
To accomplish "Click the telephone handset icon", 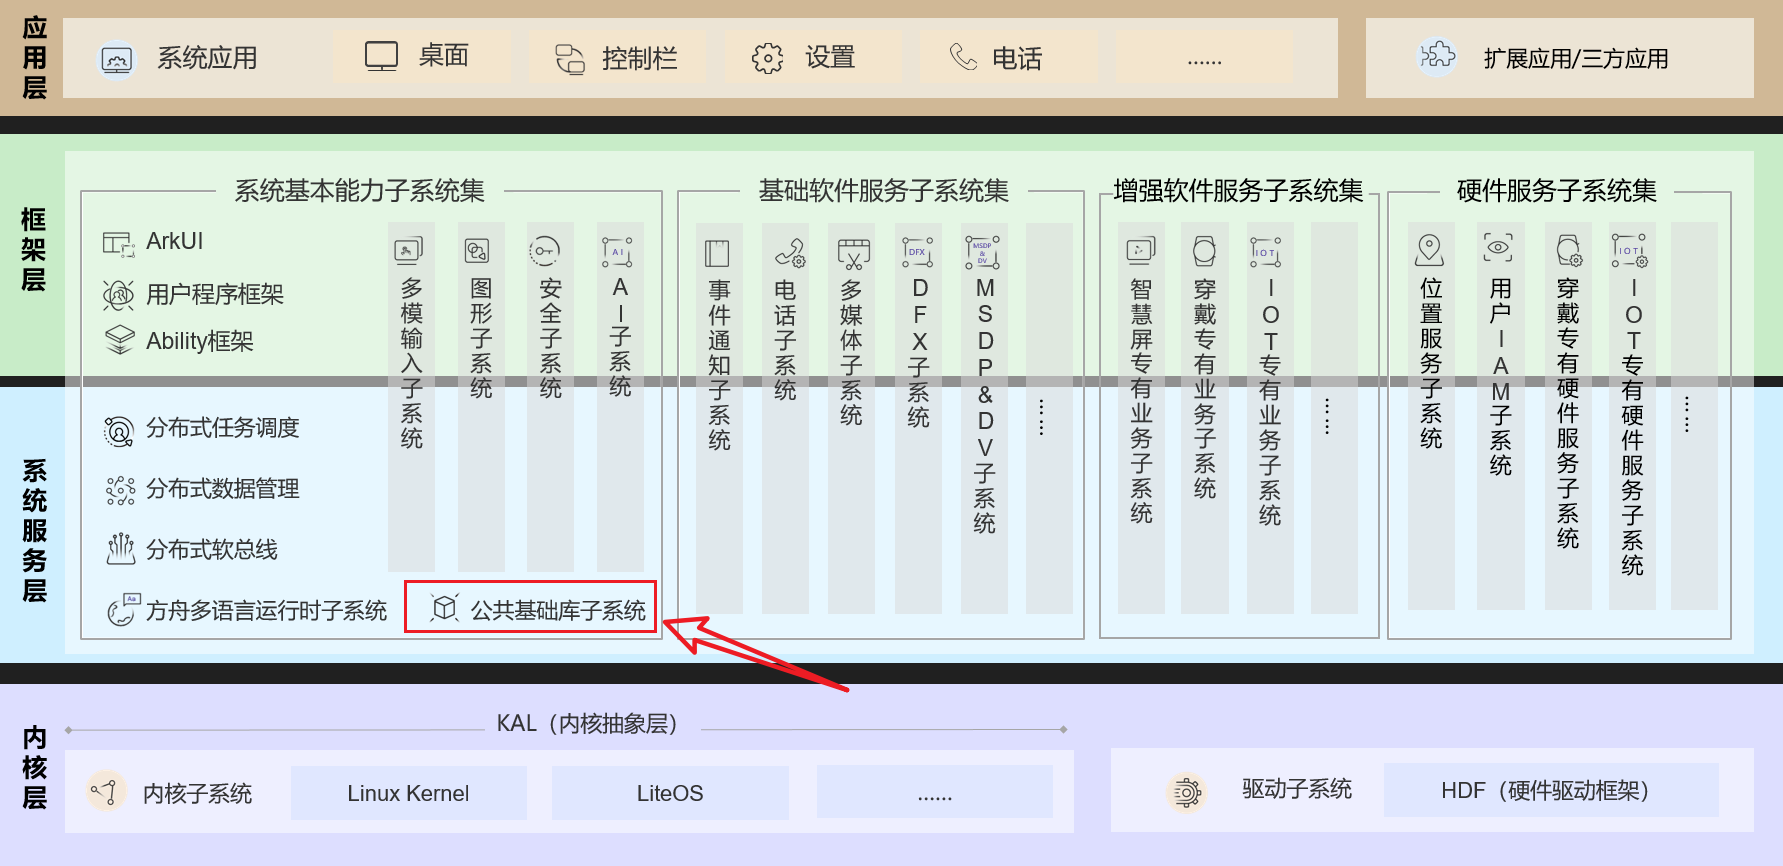I will pyautogui.click(x=962, y=57).
